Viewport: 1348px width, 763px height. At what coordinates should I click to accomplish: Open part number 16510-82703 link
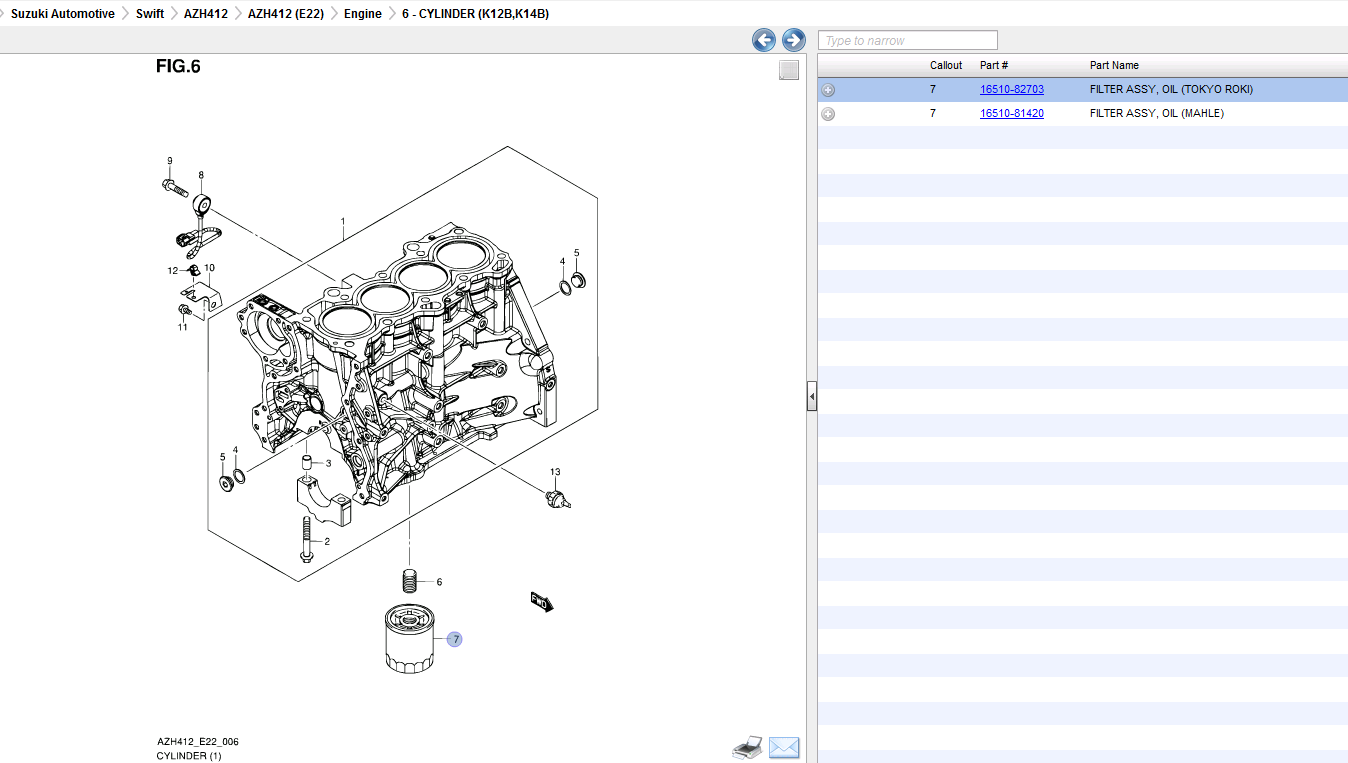[1011, 89]
